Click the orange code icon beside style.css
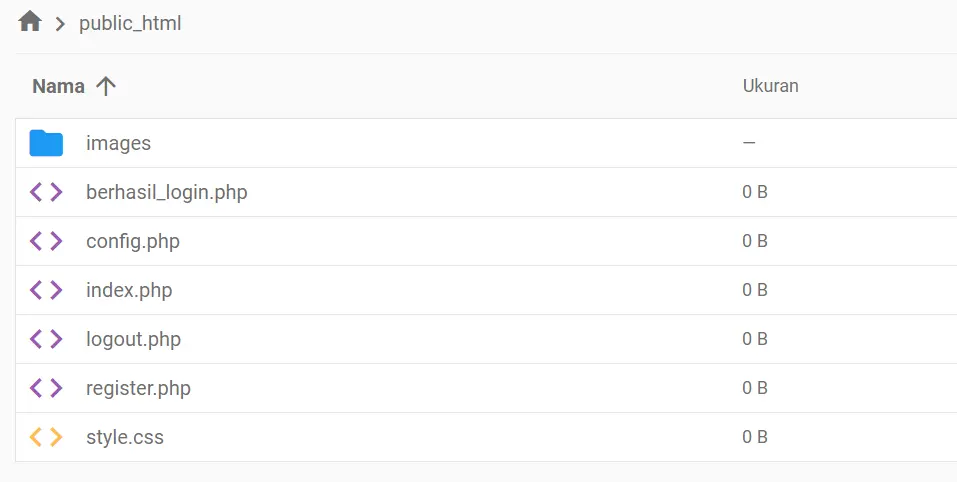957x482 pixels. 46,437
